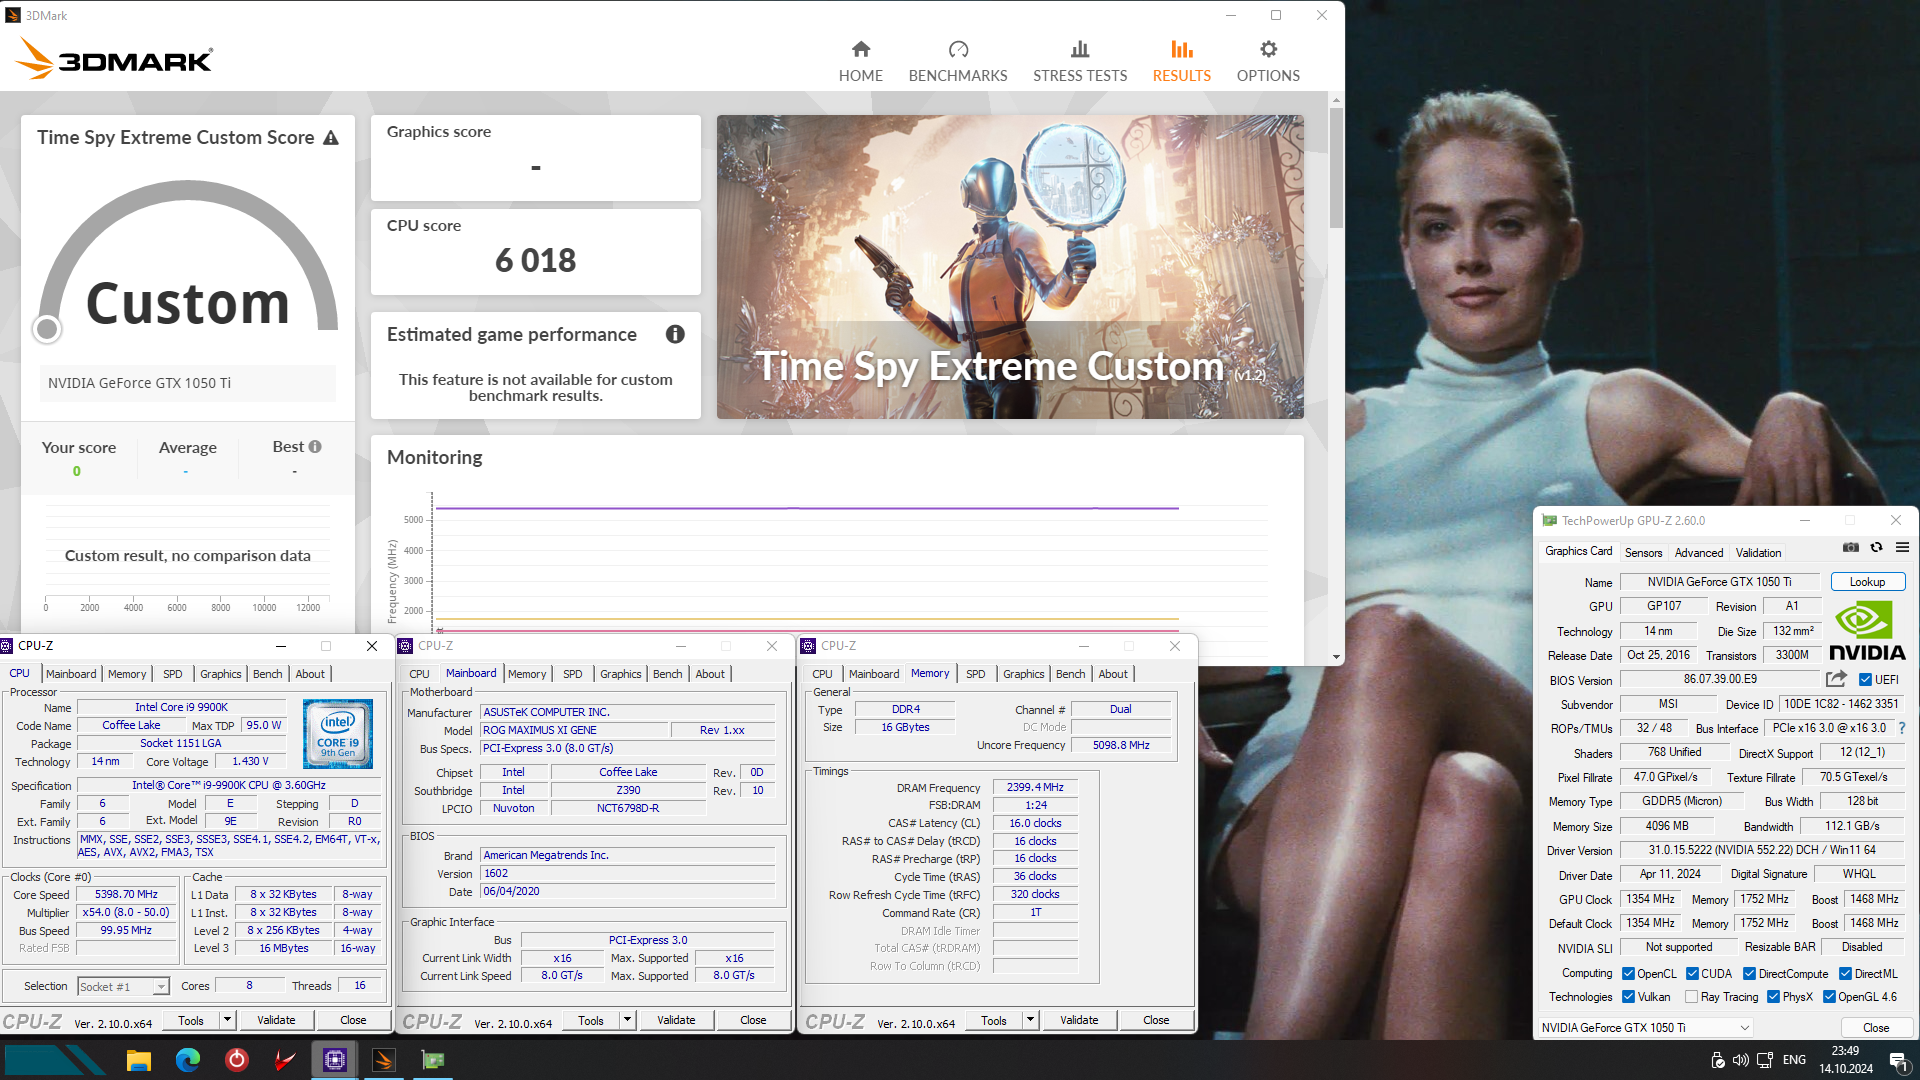Open Tools dropdown arrow in Mainboard CPU-Z window

coord(628,1020)
